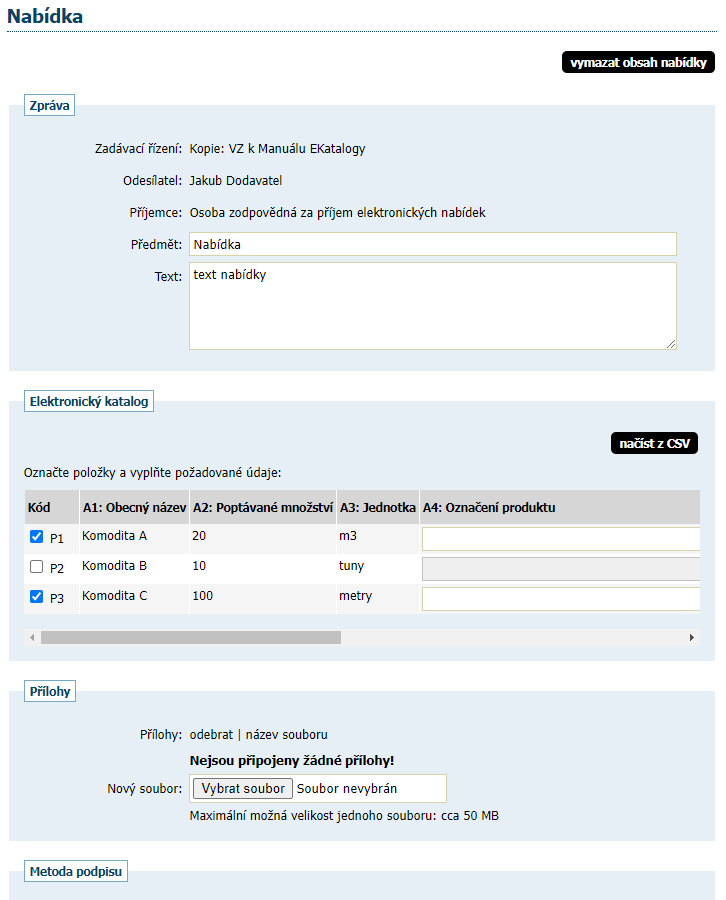Click the catalog table's left scroll arrow
726x900 pixels.
click(x=32, y=637)
